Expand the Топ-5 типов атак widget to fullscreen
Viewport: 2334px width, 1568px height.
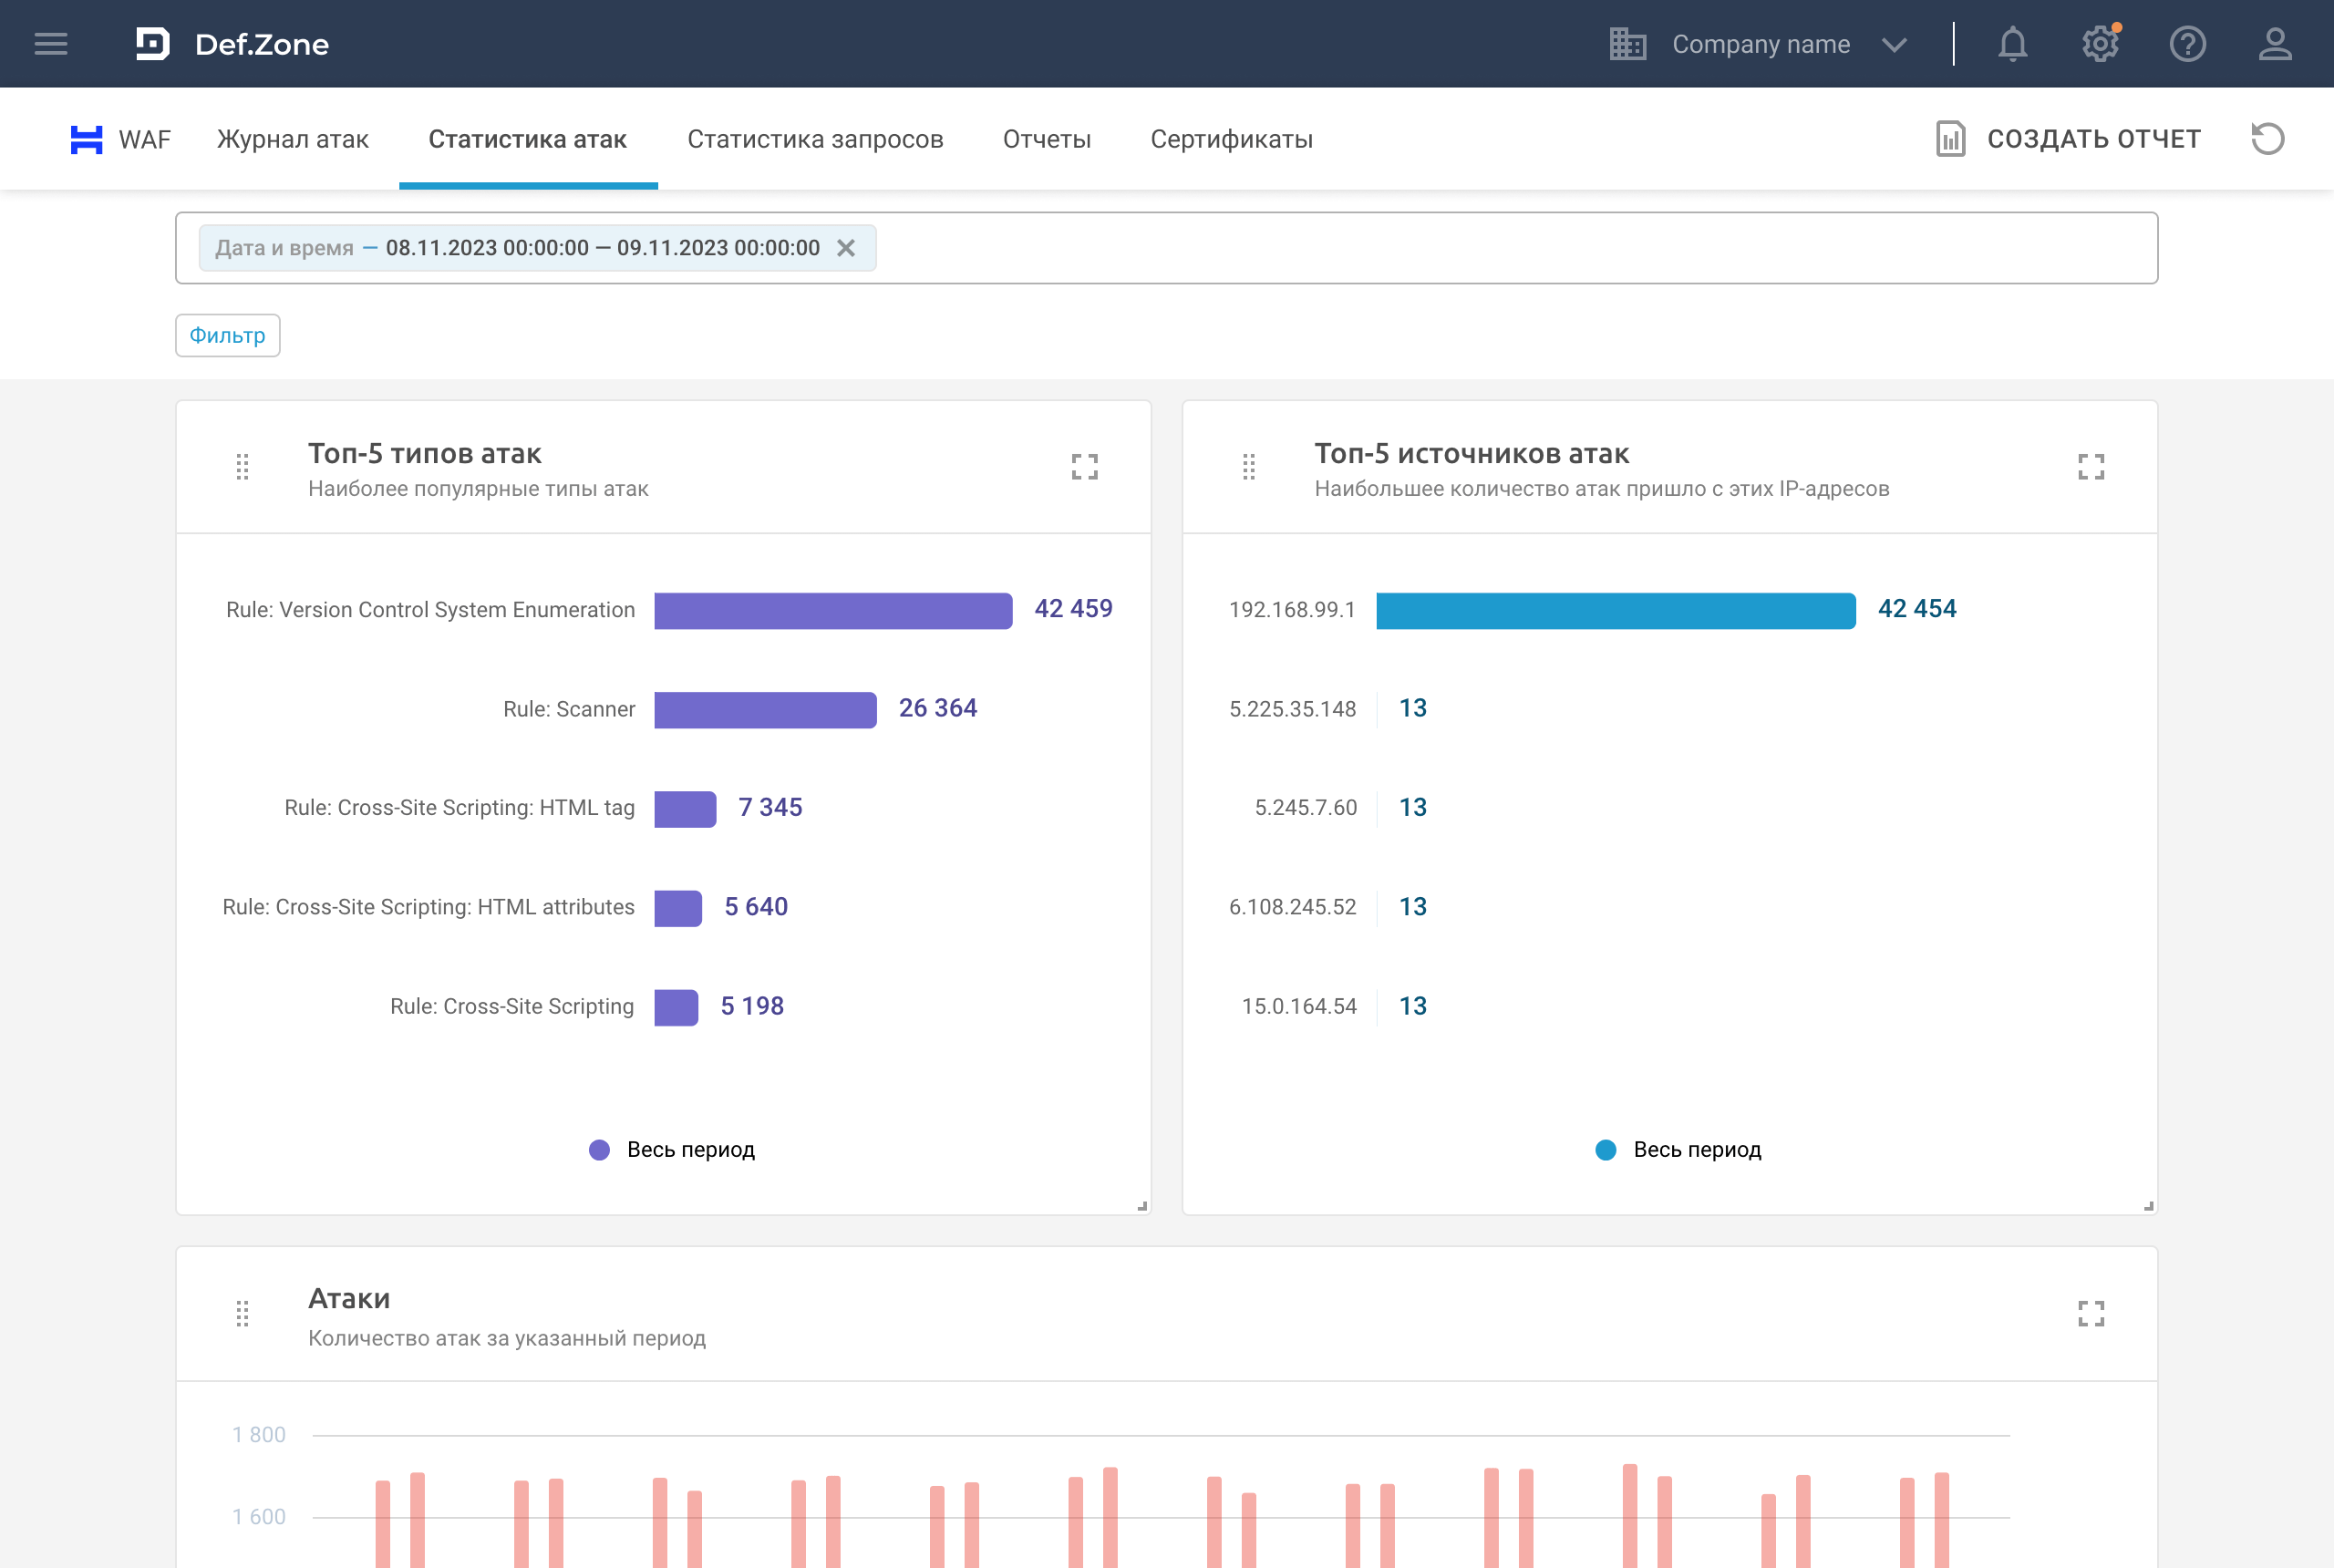point(1084,467)
